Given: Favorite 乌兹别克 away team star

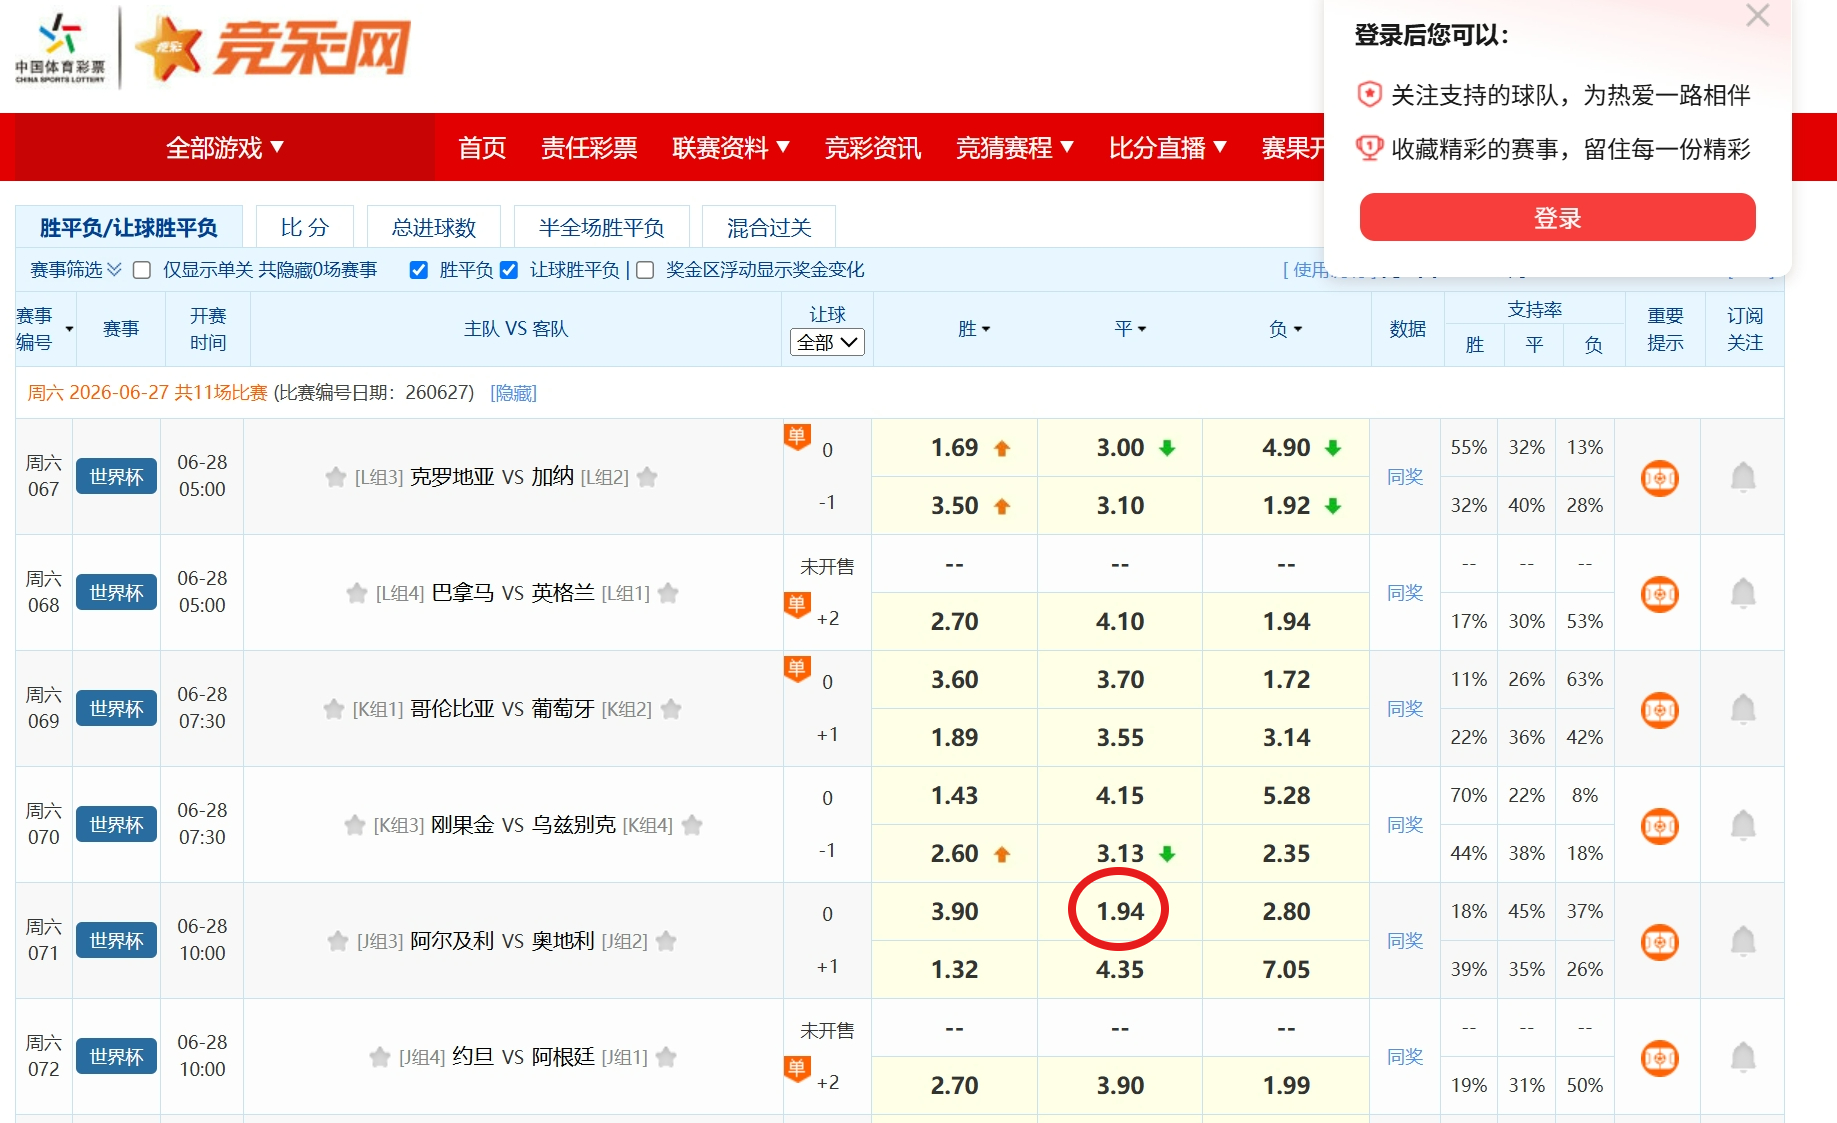Looking at the screenshot, I should tap(692, 825).
